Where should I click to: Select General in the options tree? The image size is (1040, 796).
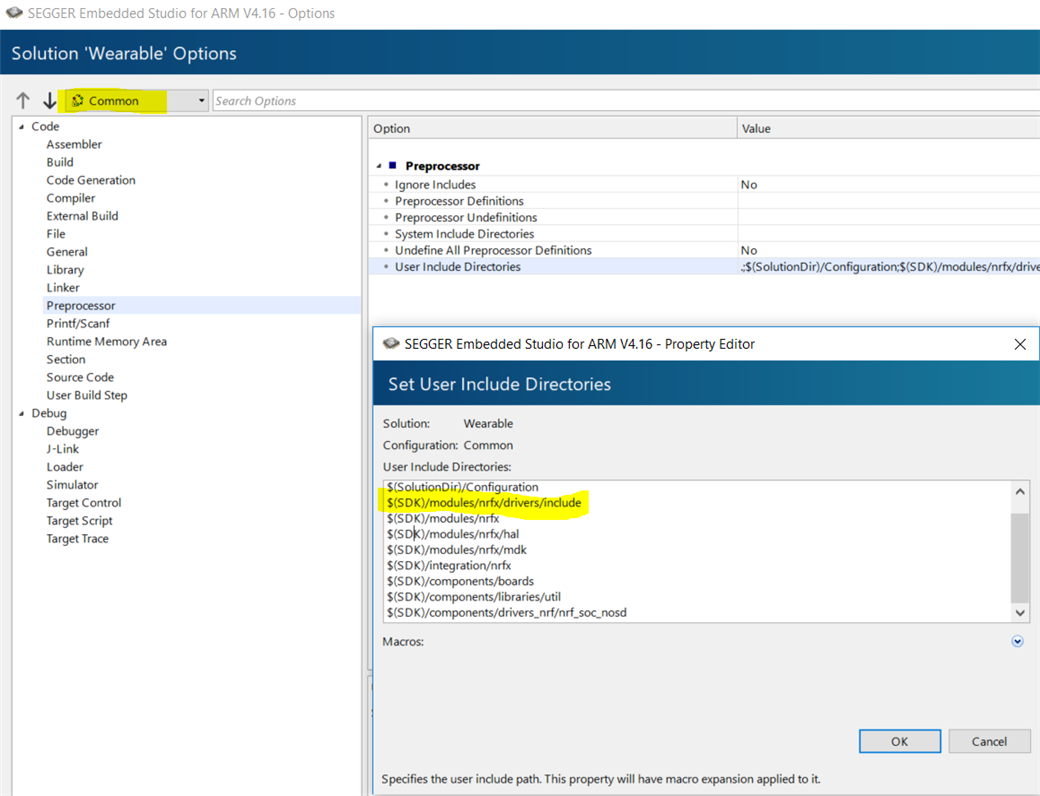click(67, 252)
